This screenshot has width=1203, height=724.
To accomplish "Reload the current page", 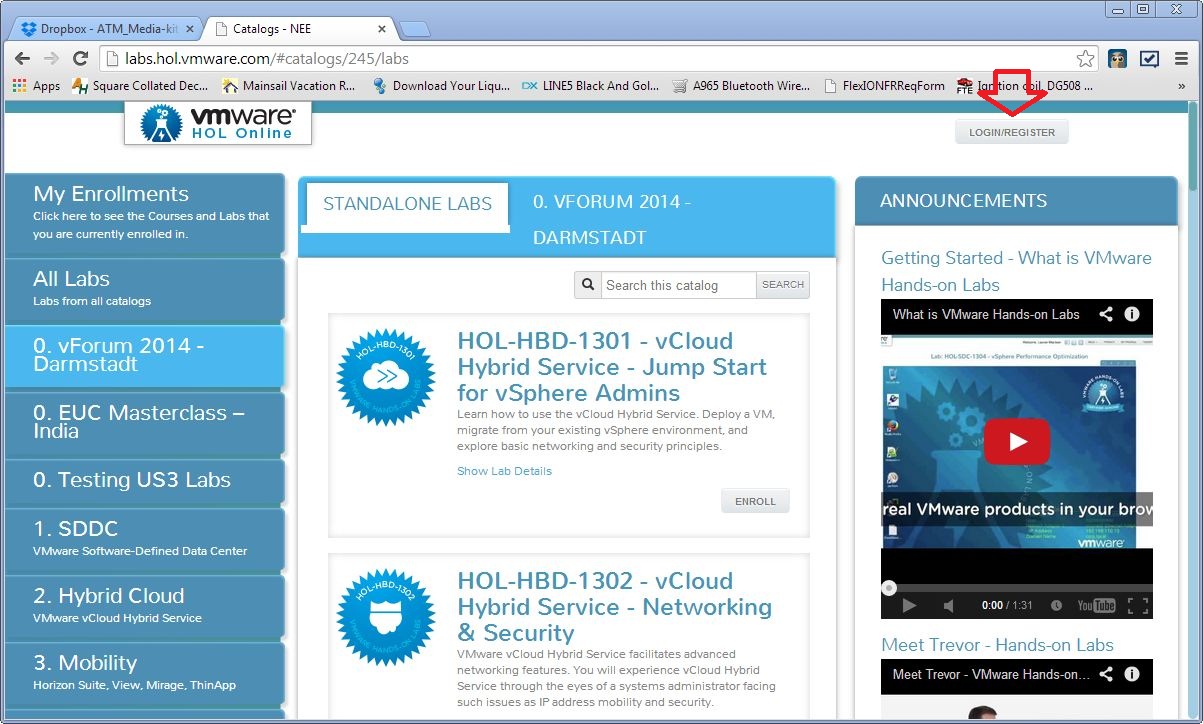I will [x=81, y=57].
